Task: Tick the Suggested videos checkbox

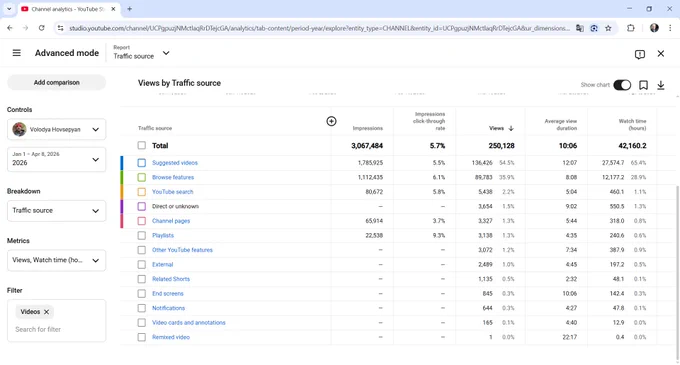Action: [x=142, y=163]
